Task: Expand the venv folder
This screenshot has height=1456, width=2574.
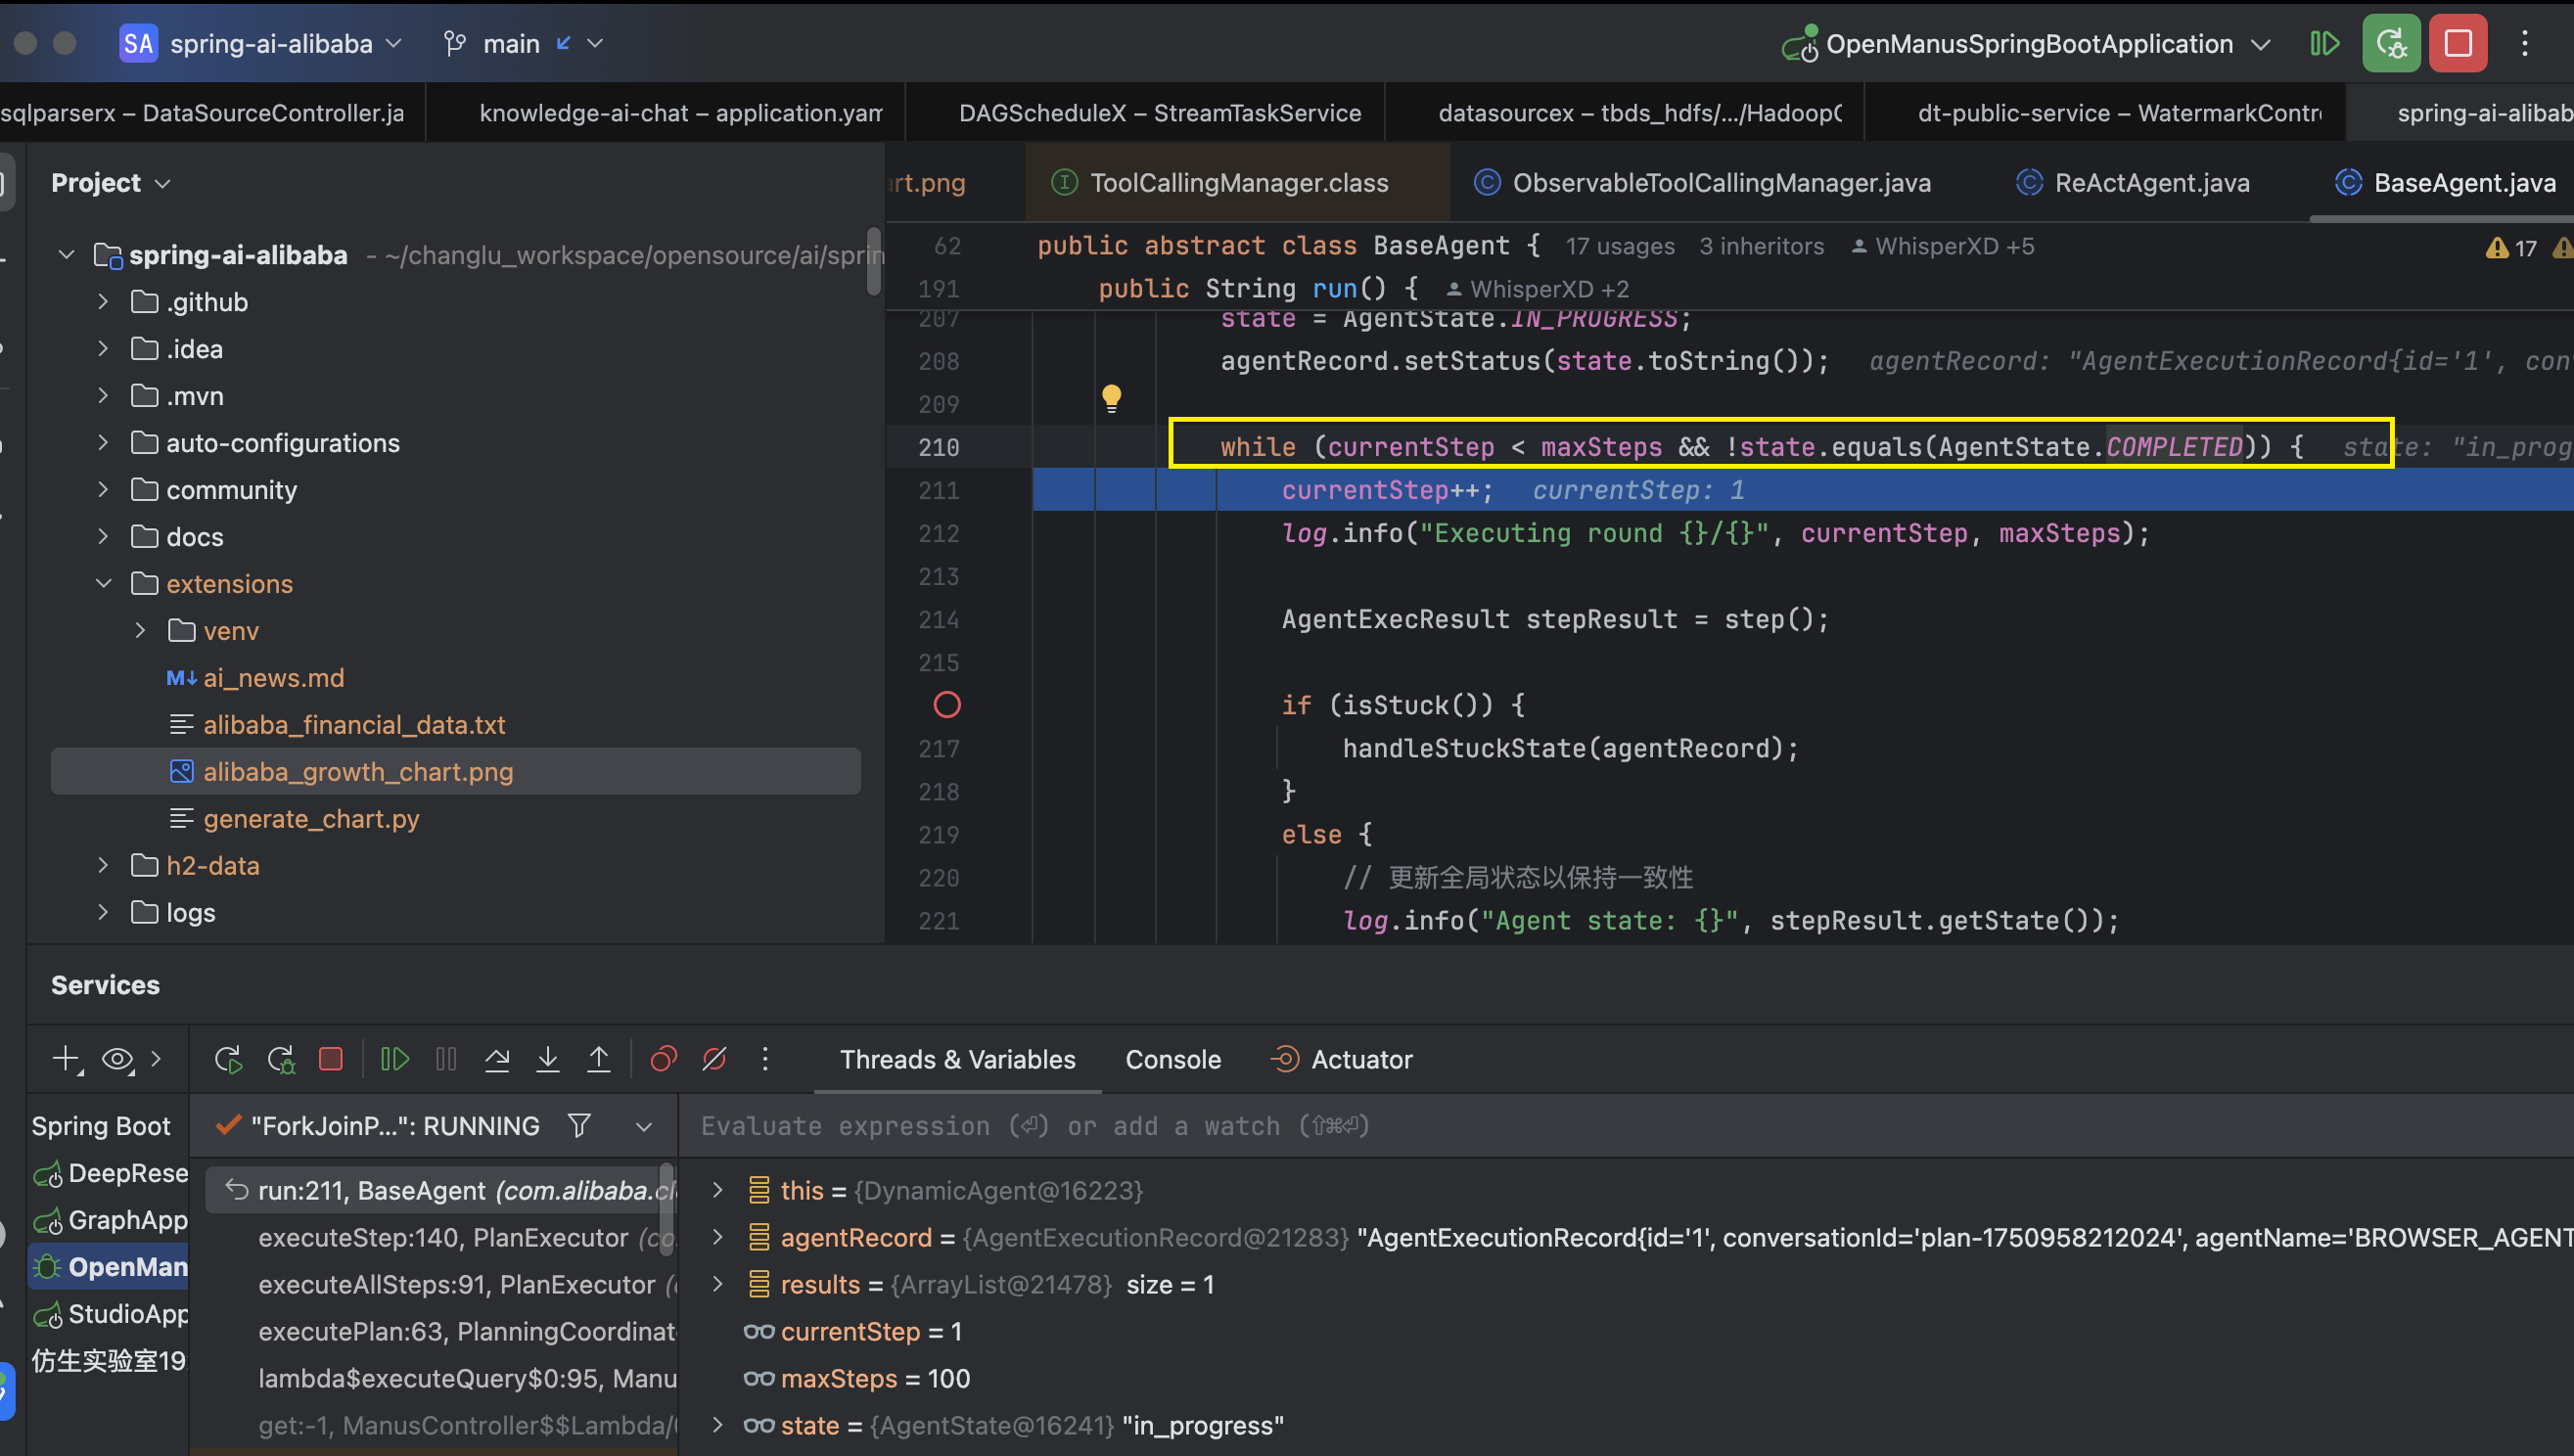Action: click(140, 631)
